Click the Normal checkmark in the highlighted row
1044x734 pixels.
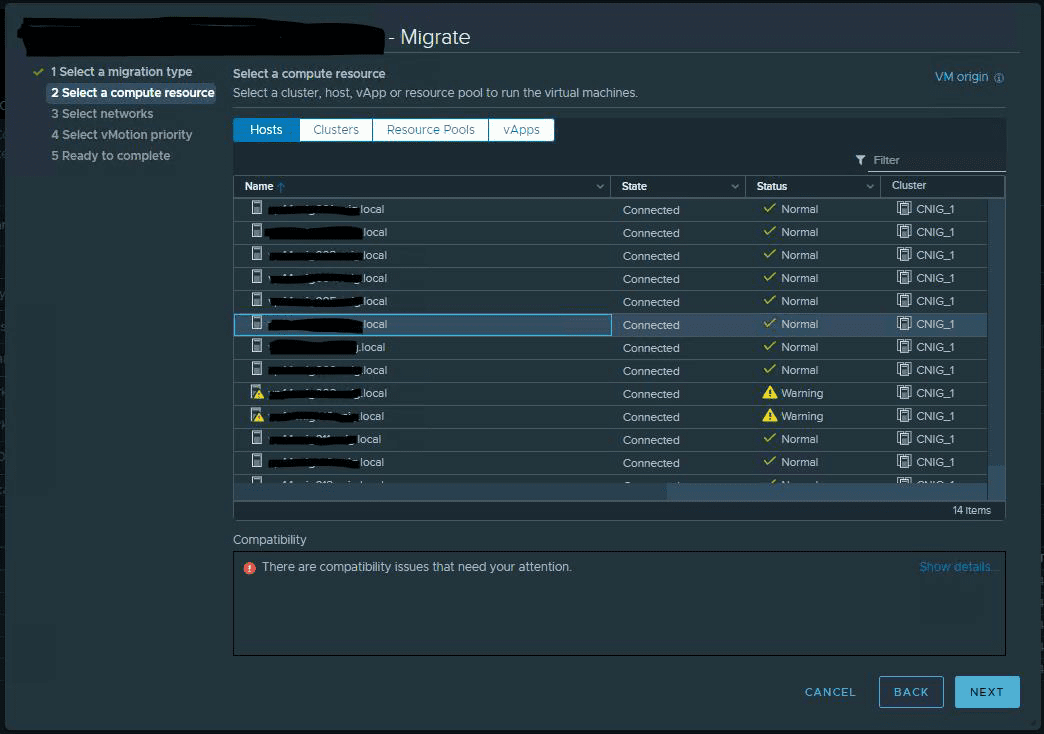pyautogui.click(x=770, y=323)
